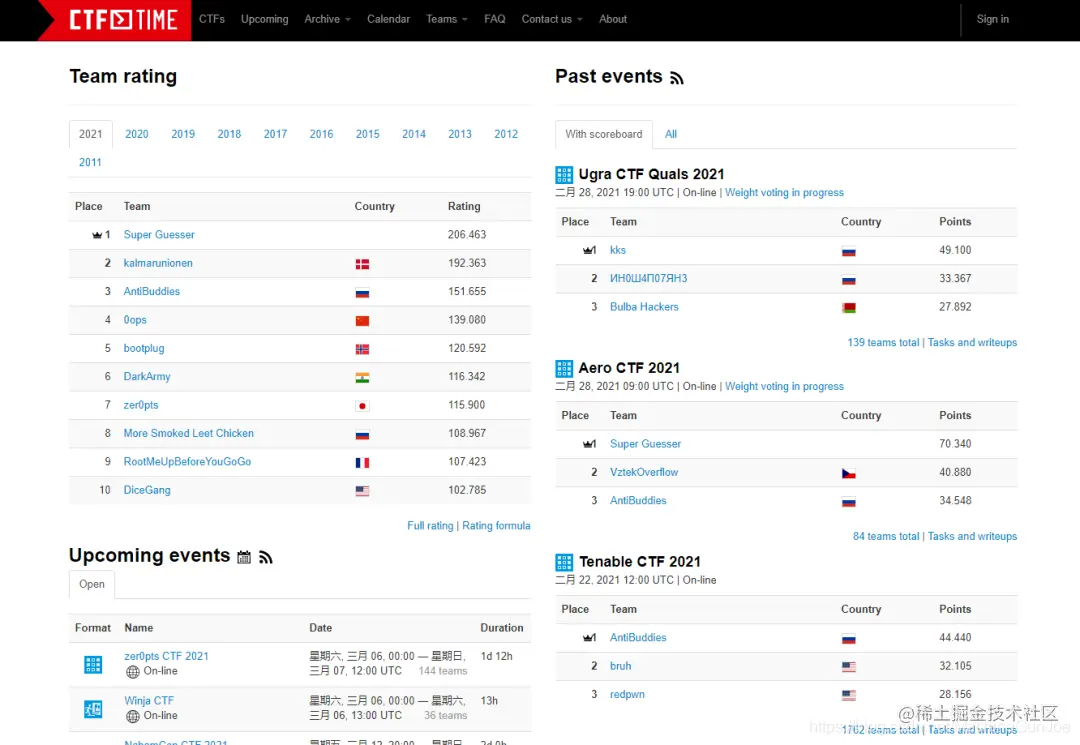Click the India flag in DarkArmy row
1080x745 pixels.
[362, 377]
